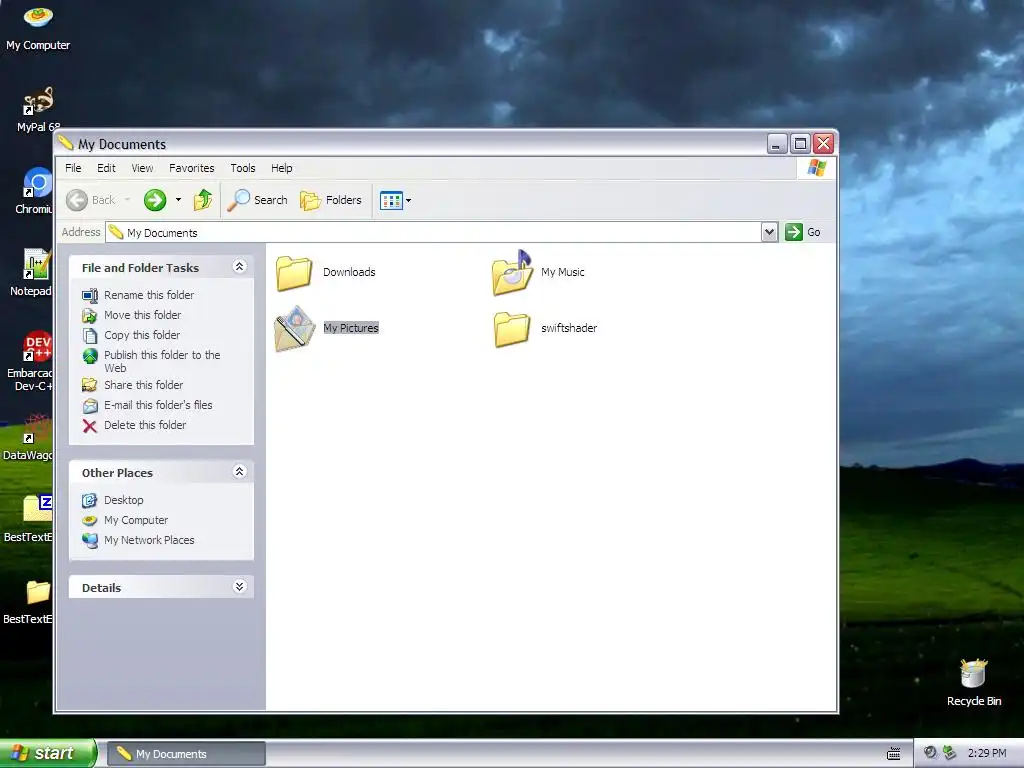Select the Recycle Bin desktop icon
The width and height of the screenshot is (1024, 768).
pos(974,682)
